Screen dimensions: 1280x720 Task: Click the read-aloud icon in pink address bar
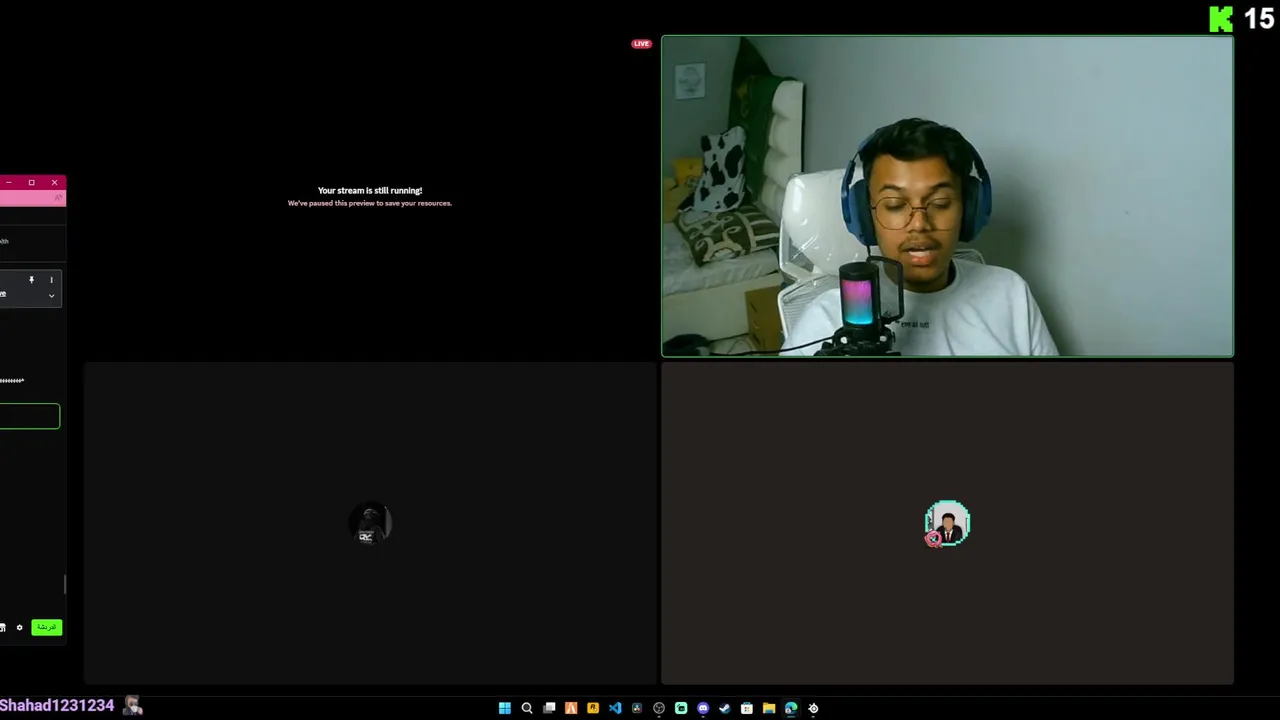(58, 198)
